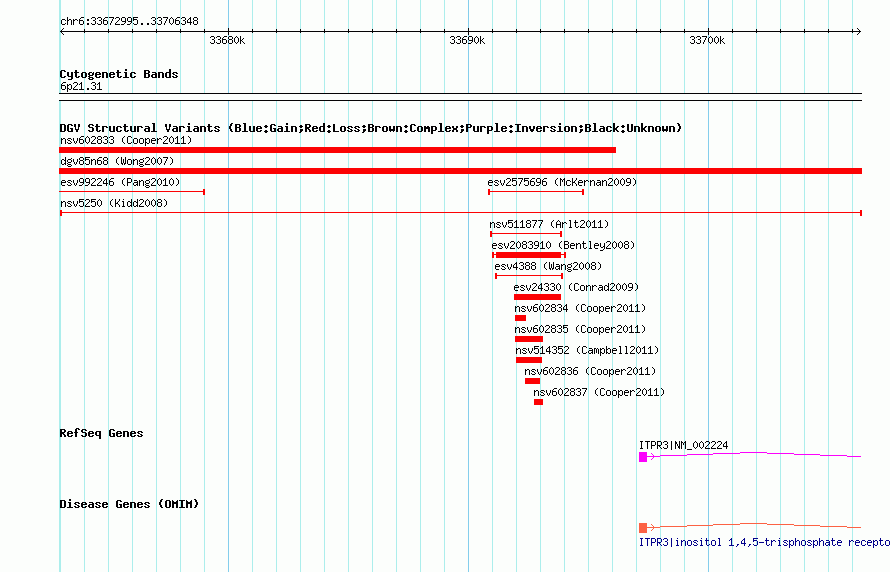The height and width of the screenshot is (572, 890).
Task: Open nsv511877 (Arlt2011) variant label
Action: click(549, 224)
